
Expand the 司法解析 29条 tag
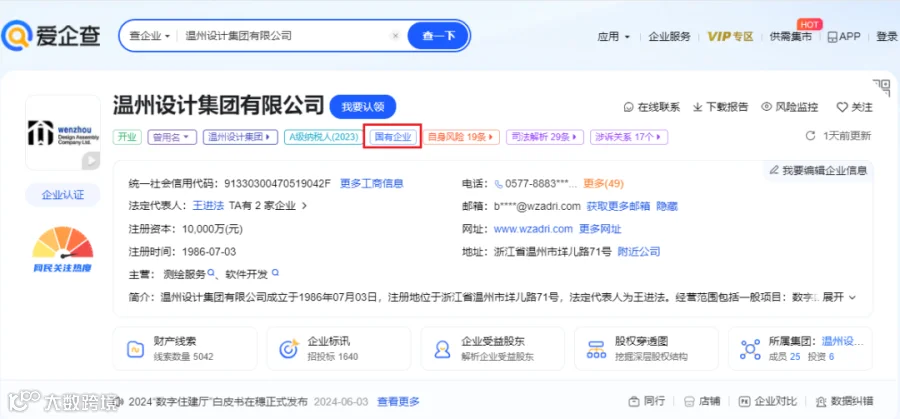tap(545, 137)
